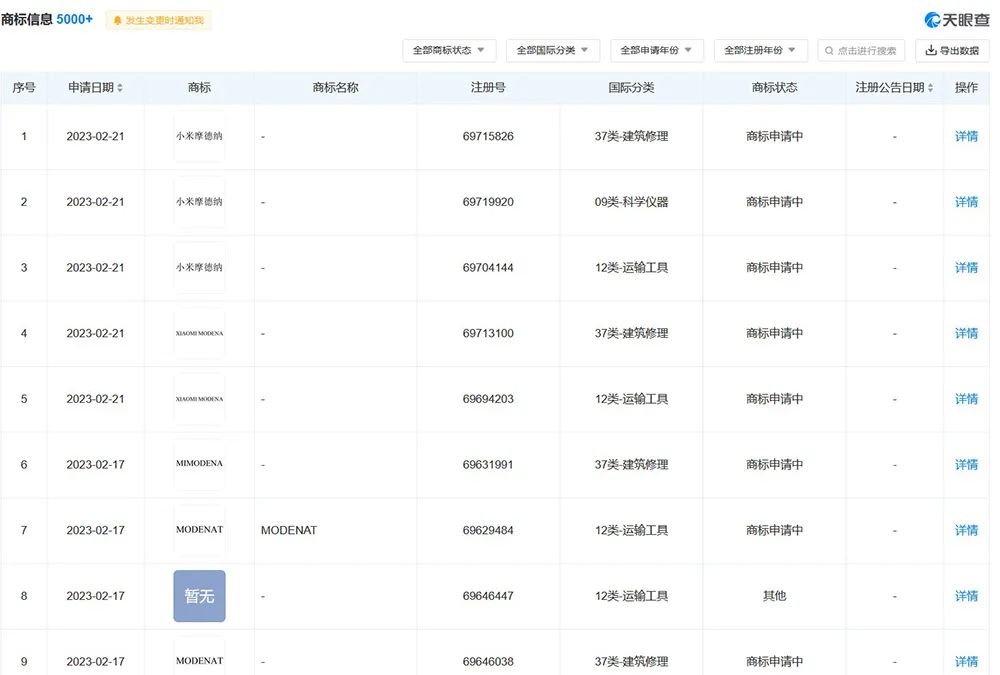Click registration number 69631991

488,464
